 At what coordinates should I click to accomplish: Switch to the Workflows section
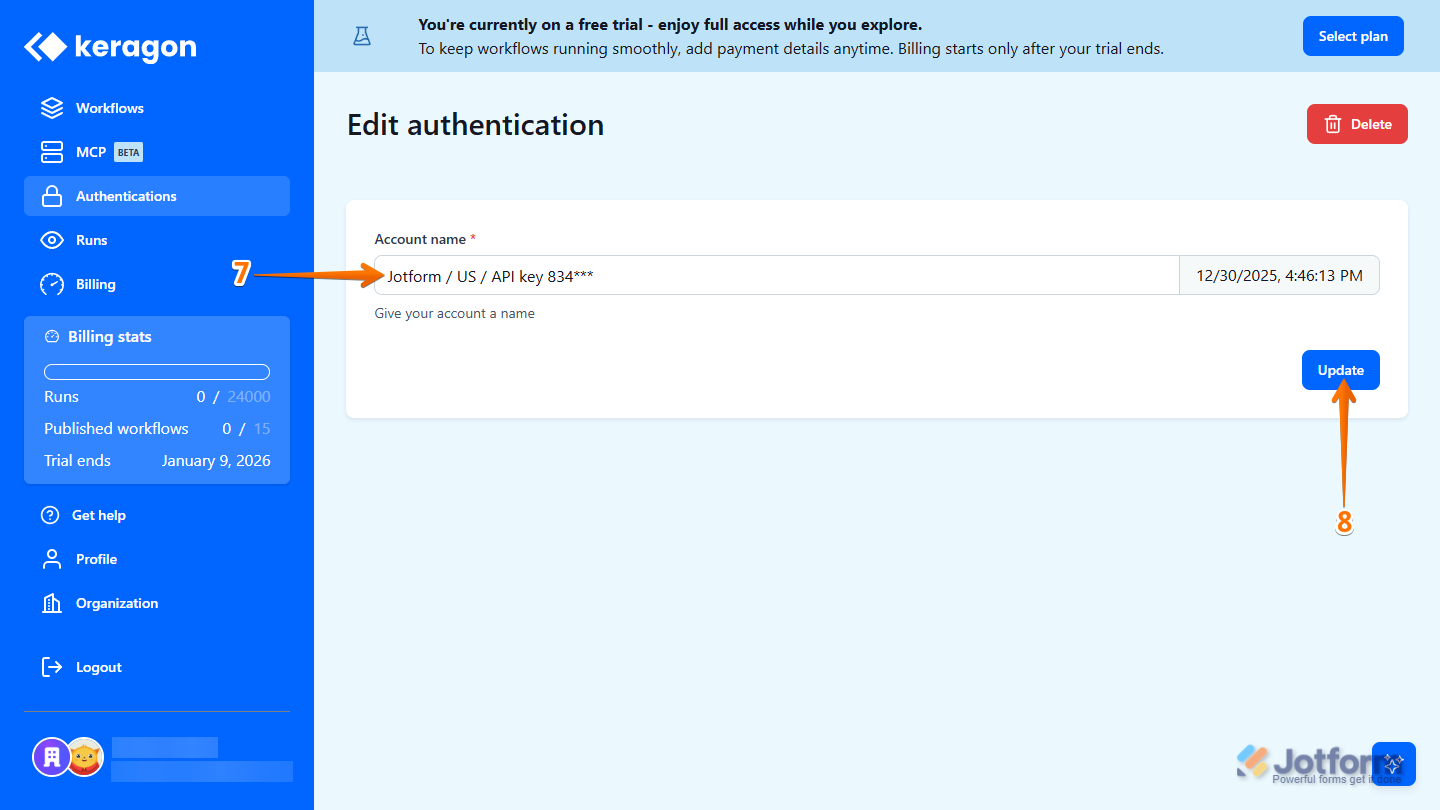[110, 108]
